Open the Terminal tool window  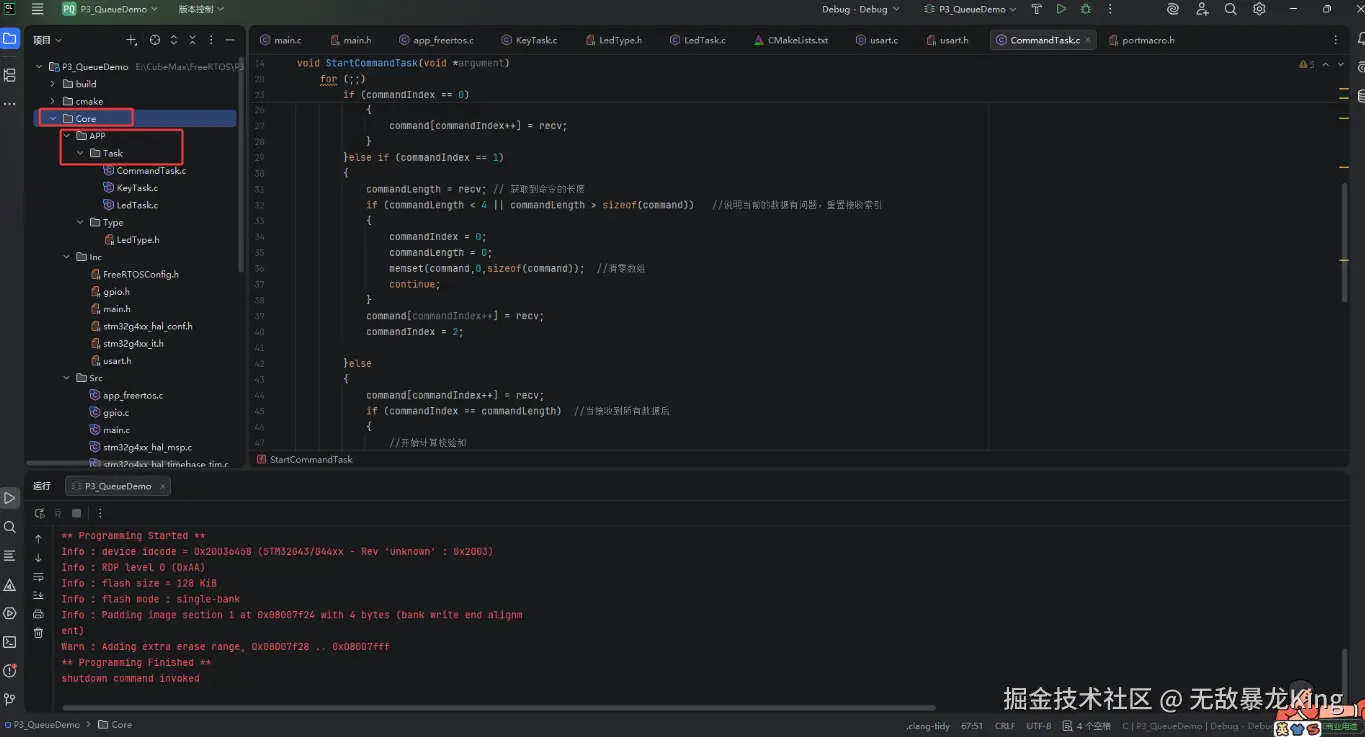(x=10, y=642)
